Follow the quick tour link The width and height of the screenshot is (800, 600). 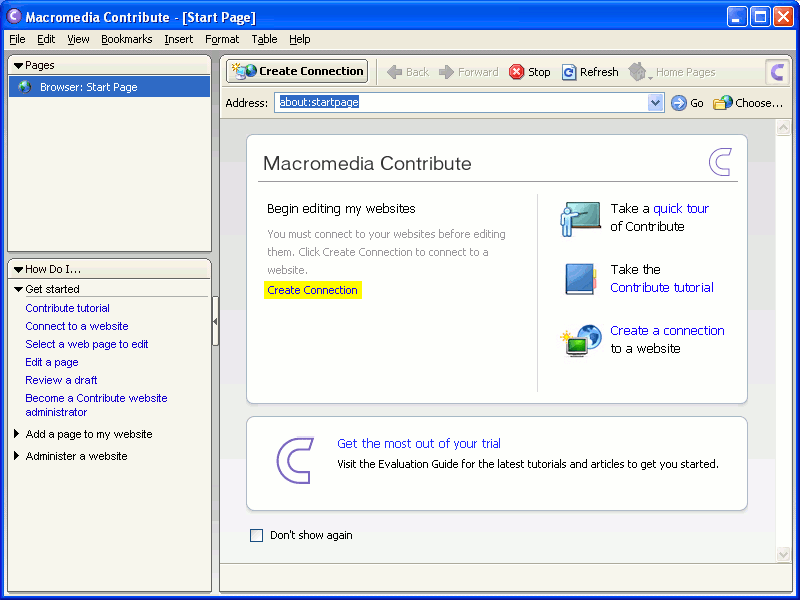coord(681,209)
